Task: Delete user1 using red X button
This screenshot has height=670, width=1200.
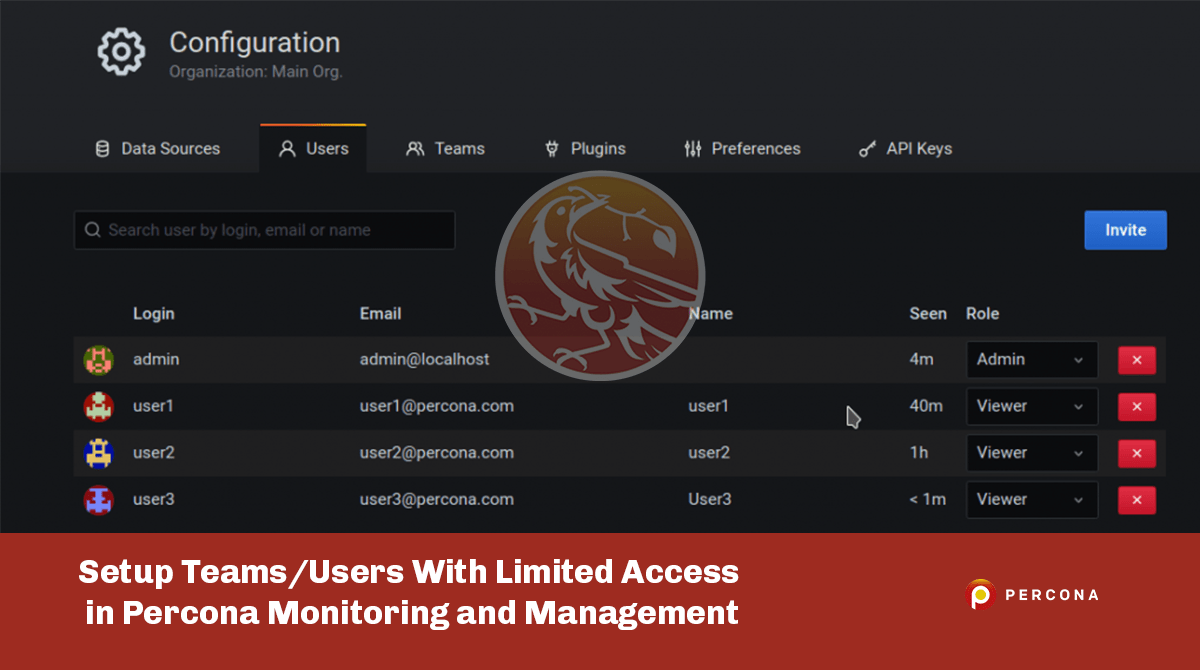Action: [1136, 407]
